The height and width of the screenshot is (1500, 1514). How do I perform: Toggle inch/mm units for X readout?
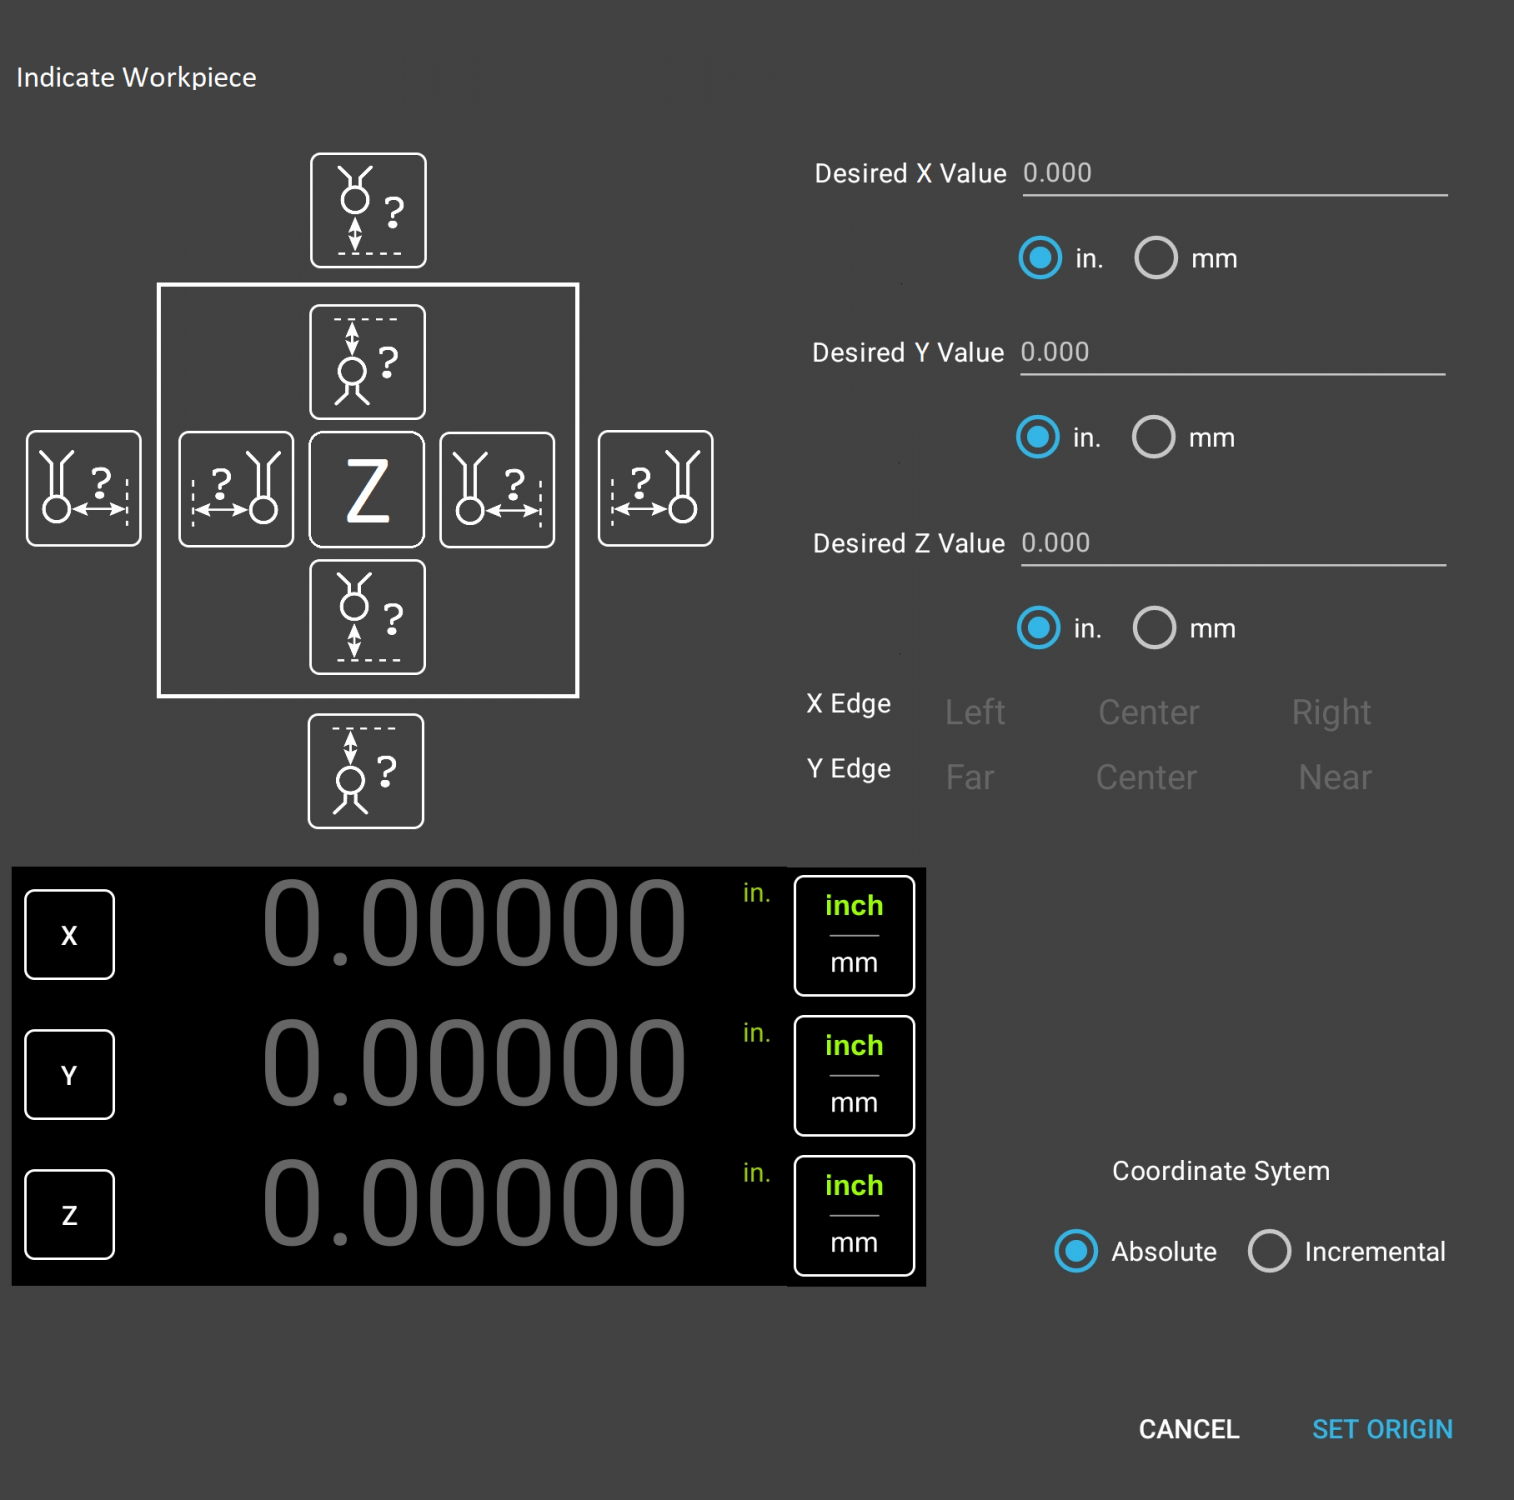[854, 936]
